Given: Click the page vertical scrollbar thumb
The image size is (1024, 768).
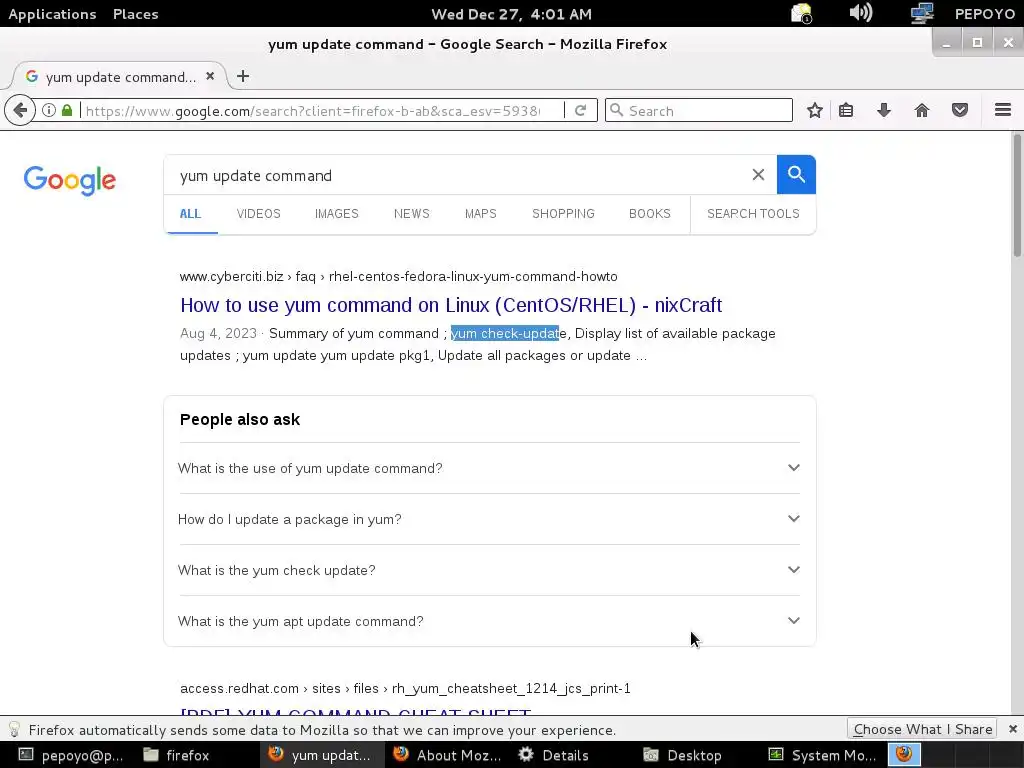Looking at the screenshot, I should tap(1017, 195).
